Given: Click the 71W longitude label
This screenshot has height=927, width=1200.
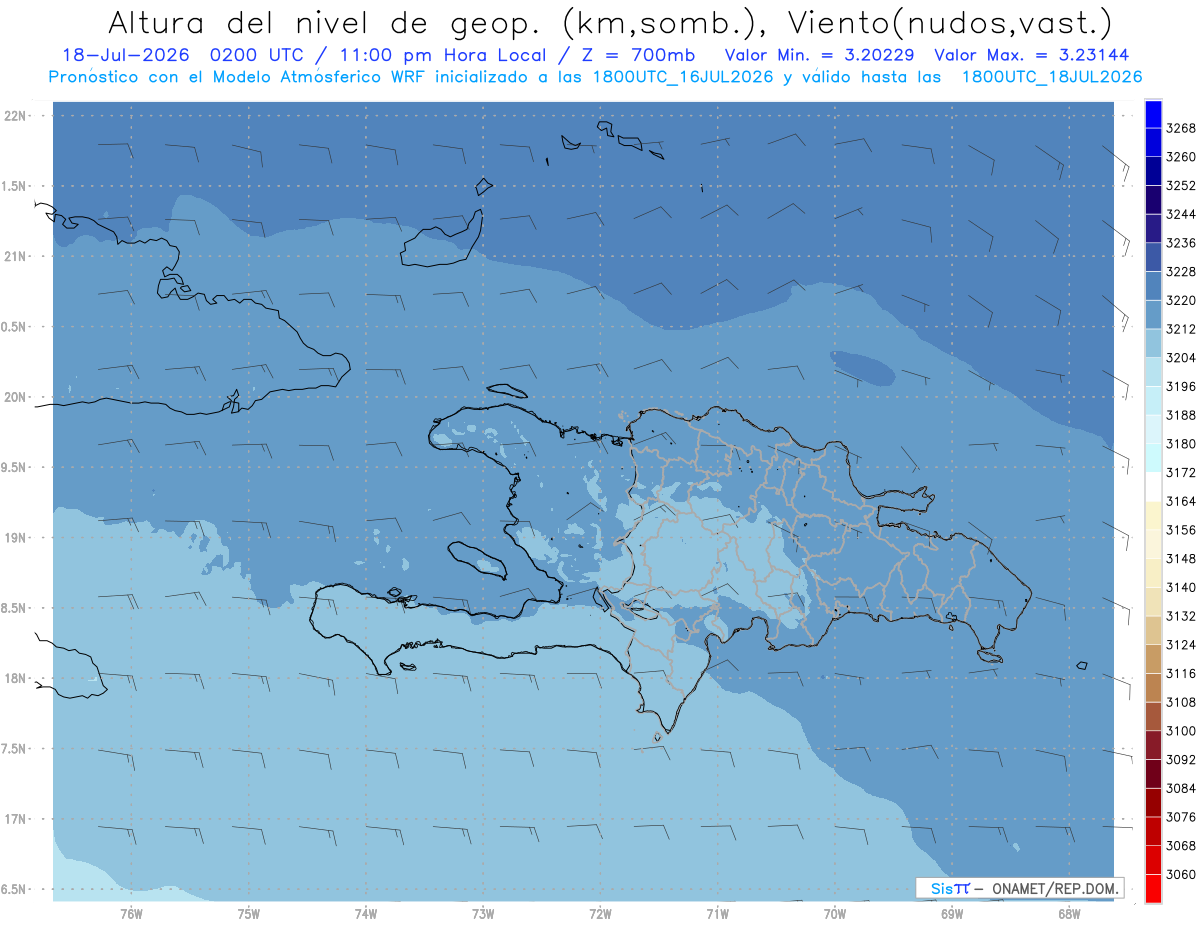Looking at the screenshot, I should 717,914.
